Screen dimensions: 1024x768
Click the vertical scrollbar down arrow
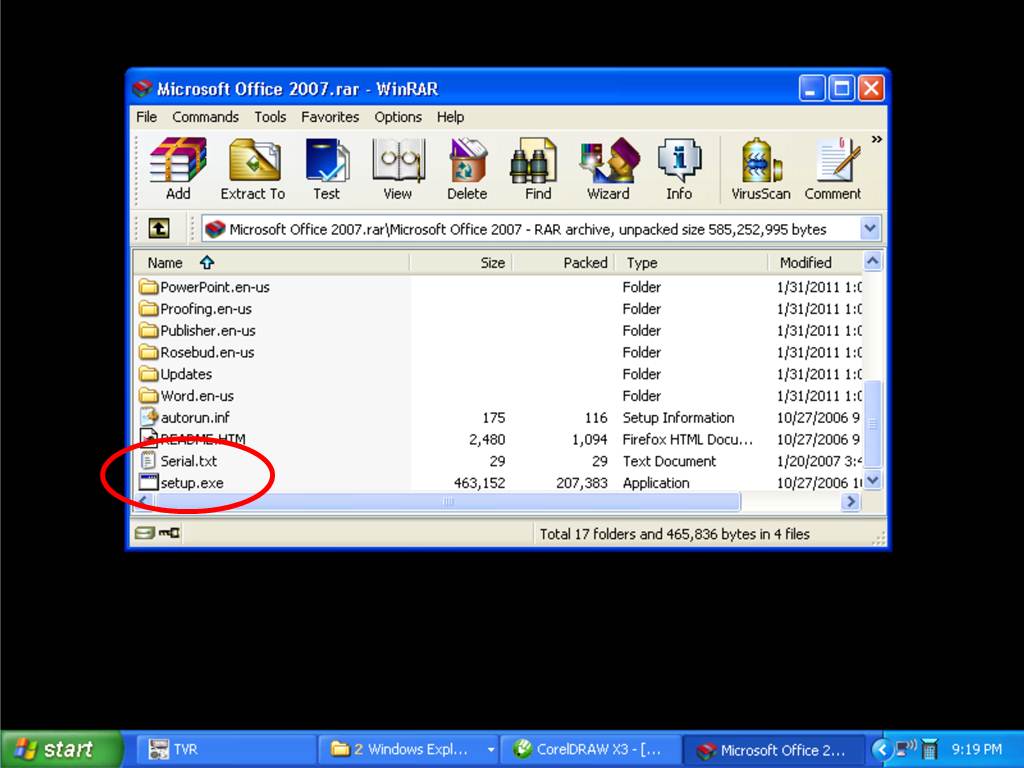pyautogui.click(x=872, y=480)
